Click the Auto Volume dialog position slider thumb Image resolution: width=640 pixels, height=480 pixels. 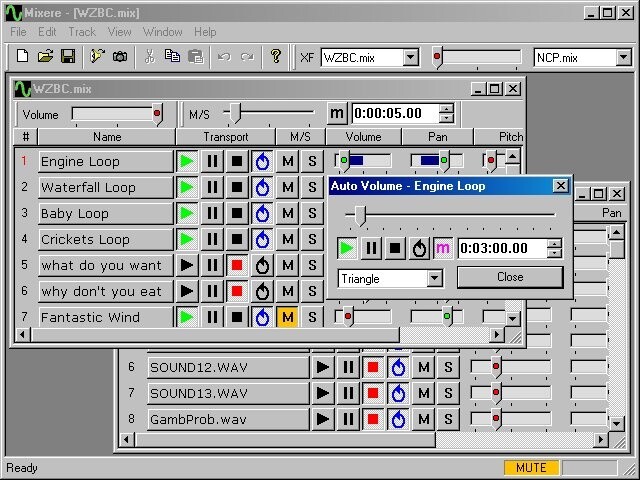click(x=360, y=216)
